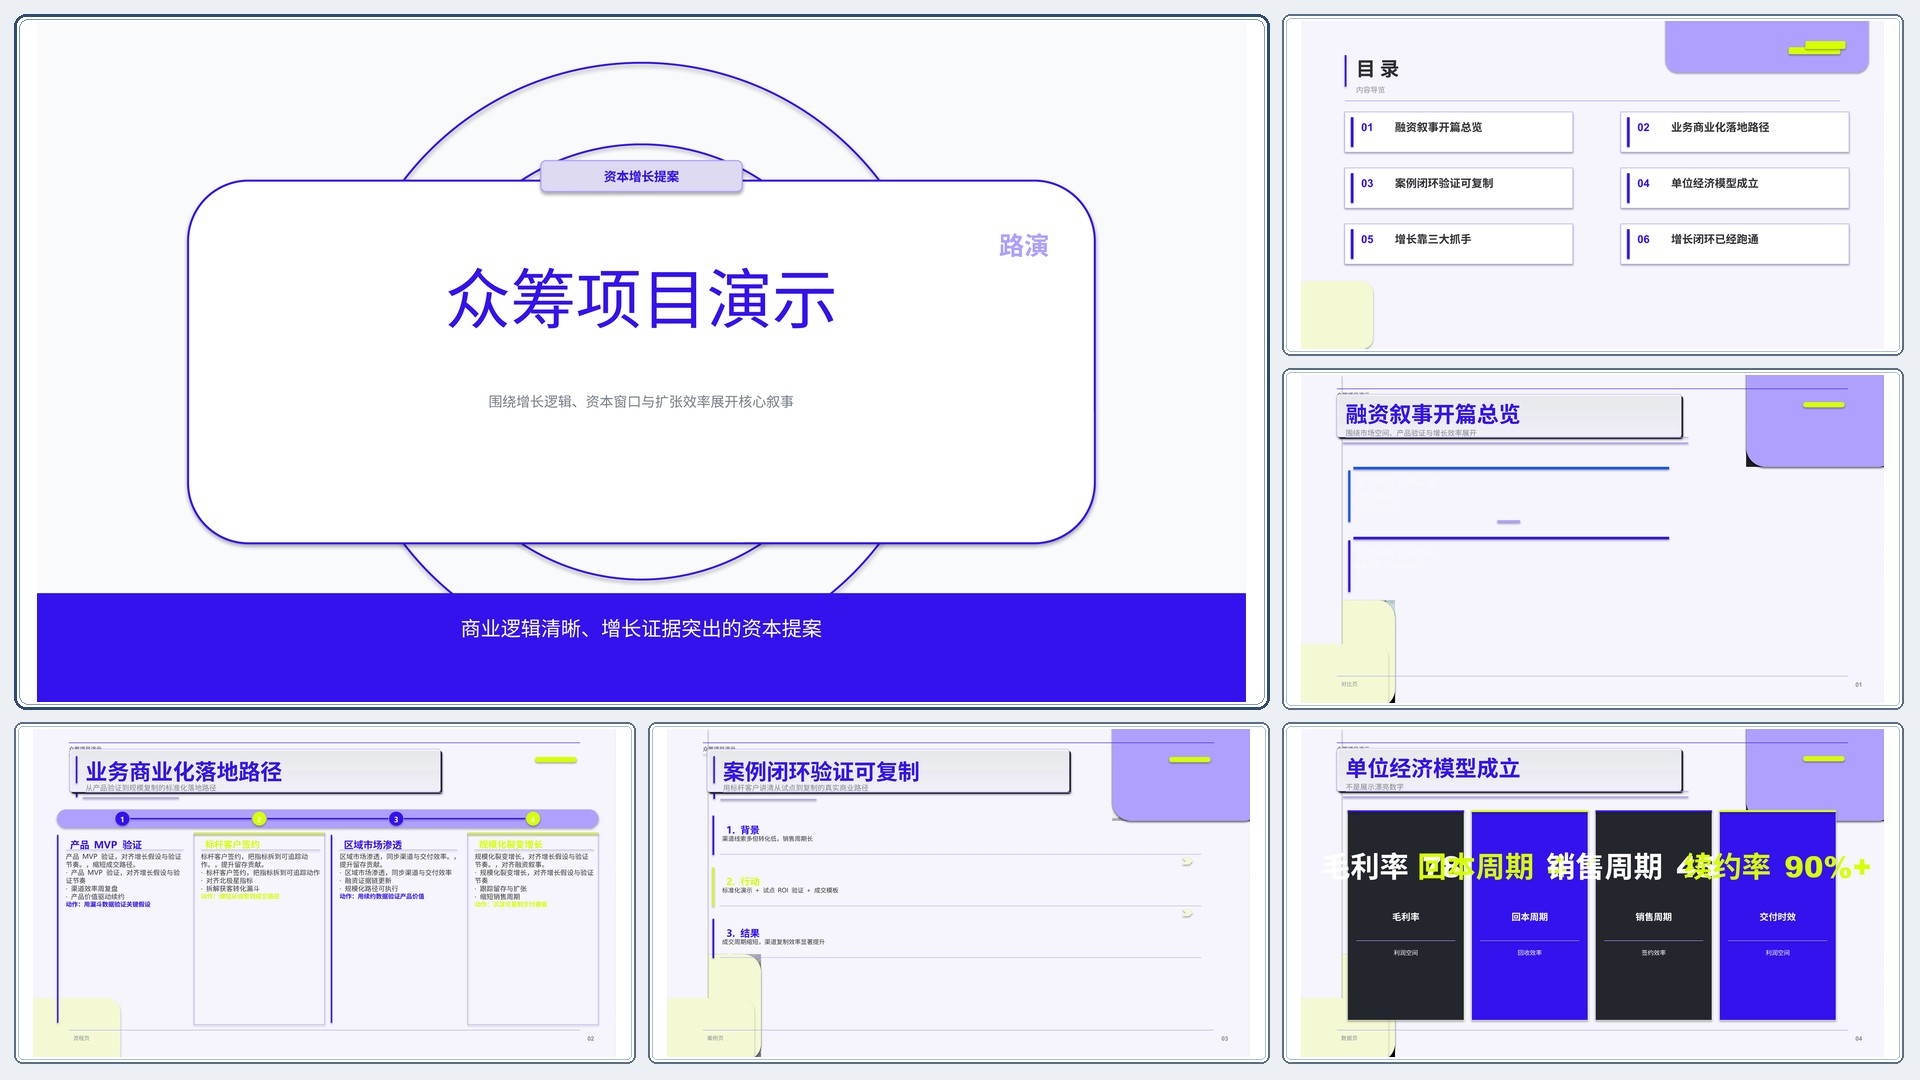Screen dimensions: 1920x1080
Task: Select the blue 交付时效 metric card
Action: point(1777,915)
